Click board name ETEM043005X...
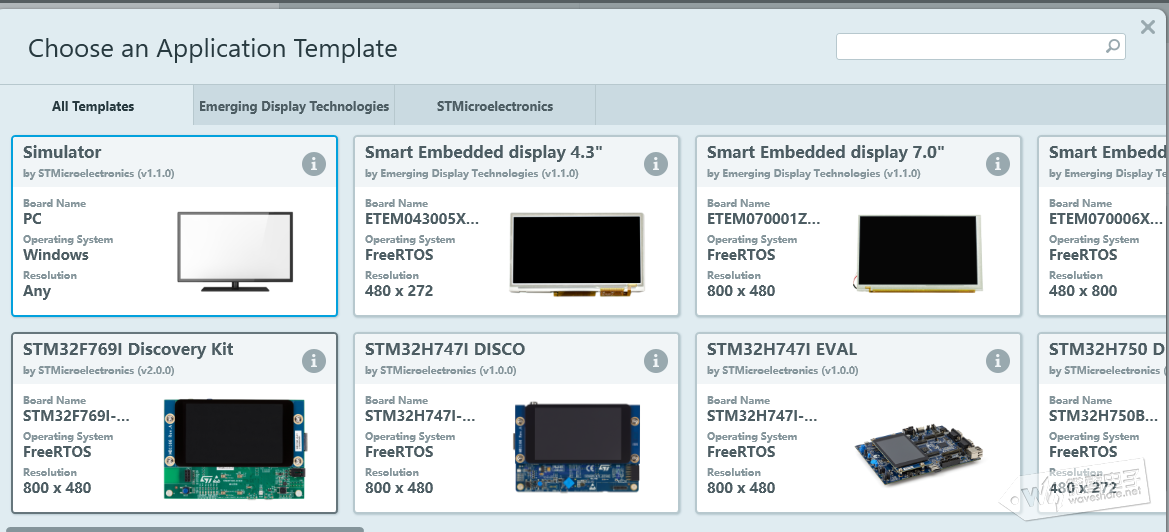This screenshot has height=532, width=1169. coord(422,219)
